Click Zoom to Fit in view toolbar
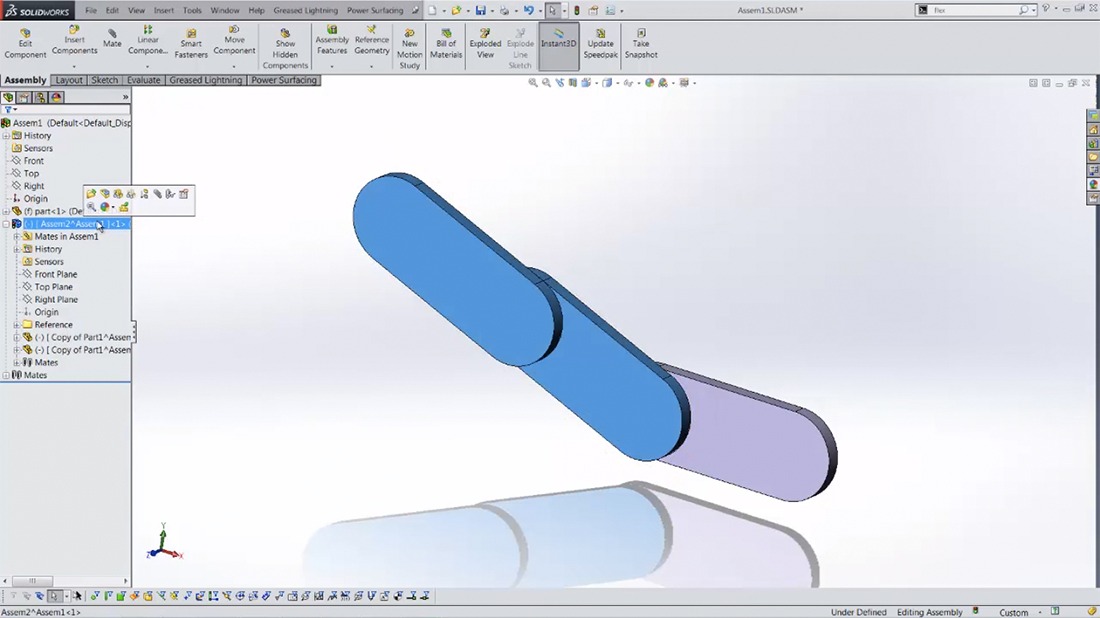The width and height of the screenshot is (1100, 618). coord(533,83)
